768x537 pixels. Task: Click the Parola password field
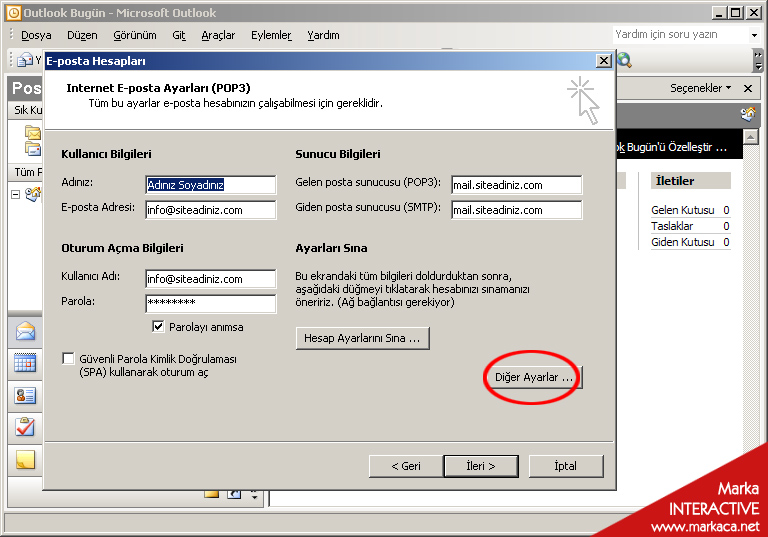click(211, 304)
